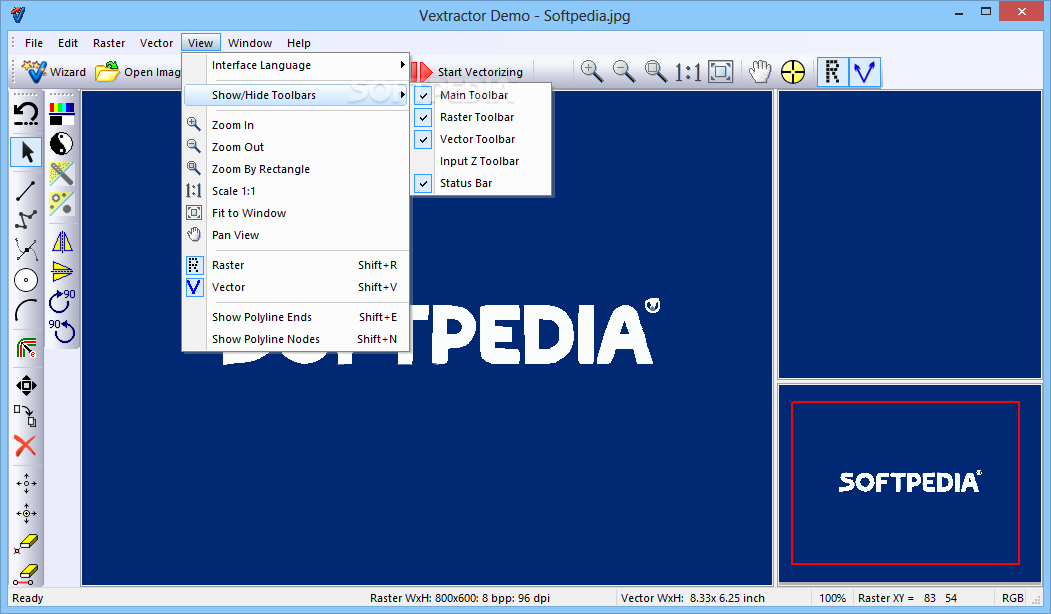Image resolution: width=1051 pixels, height=614 pixels.
Task: Click the bottom eraser tool icon
Action: (x=26, y=574)
